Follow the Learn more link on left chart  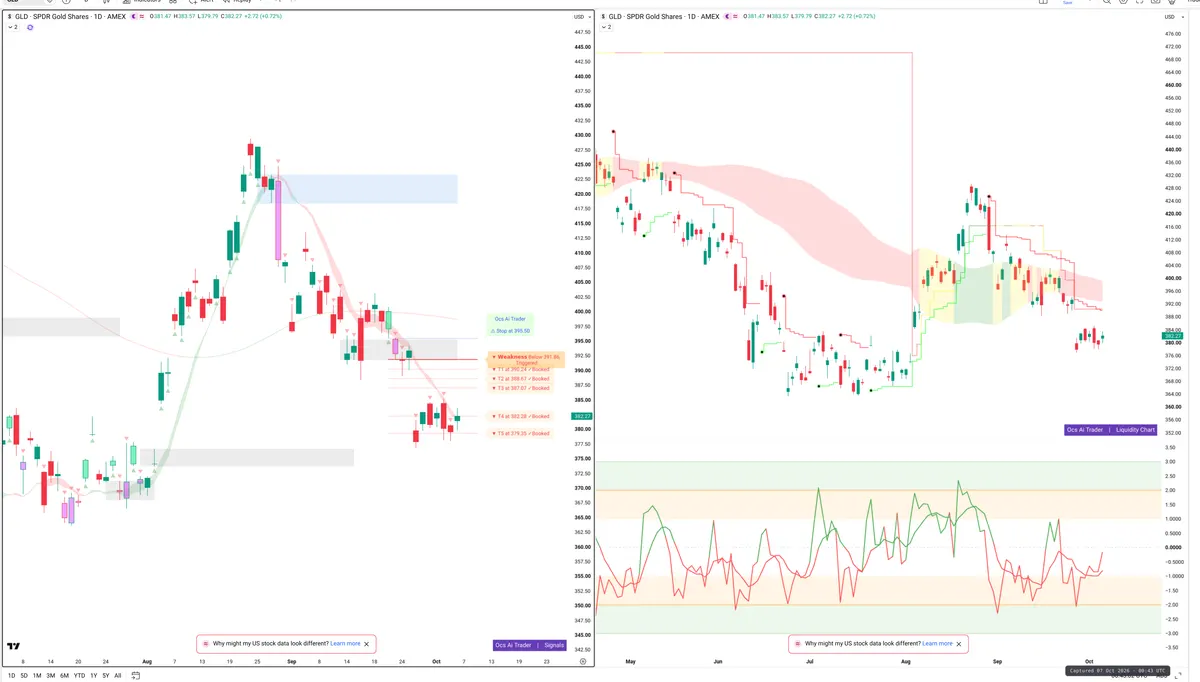coord(345,644)
